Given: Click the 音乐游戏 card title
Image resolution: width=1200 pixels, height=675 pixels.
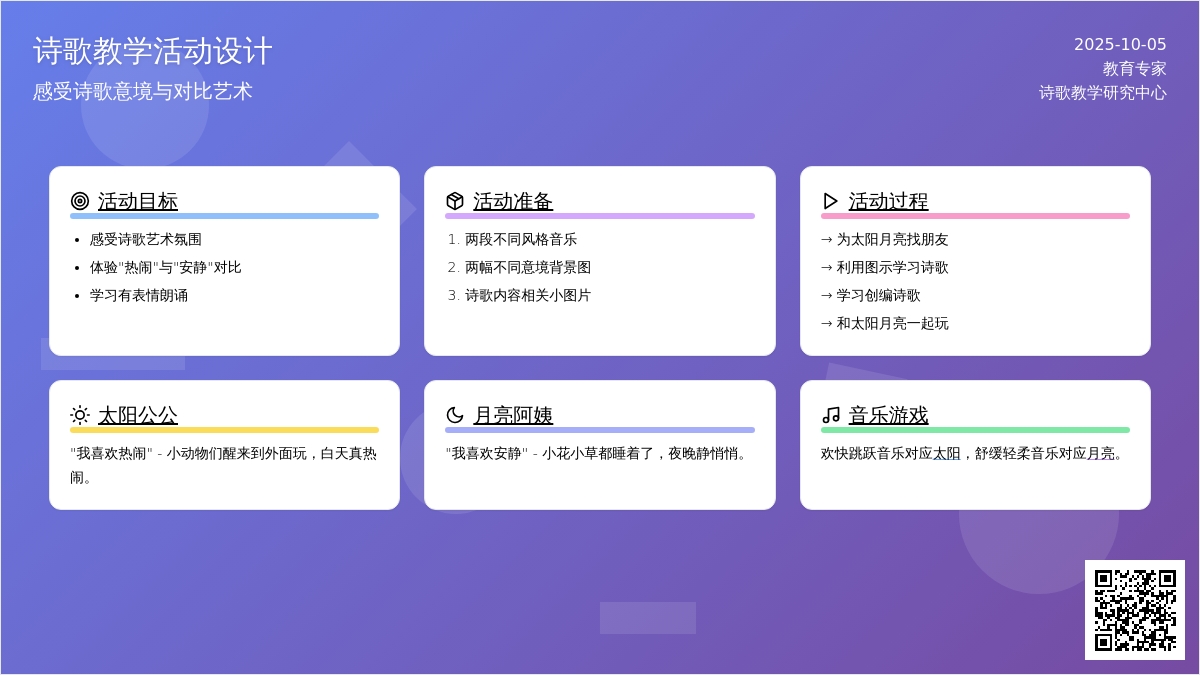Looking at the screenshot, I should [x=888, y=415].
